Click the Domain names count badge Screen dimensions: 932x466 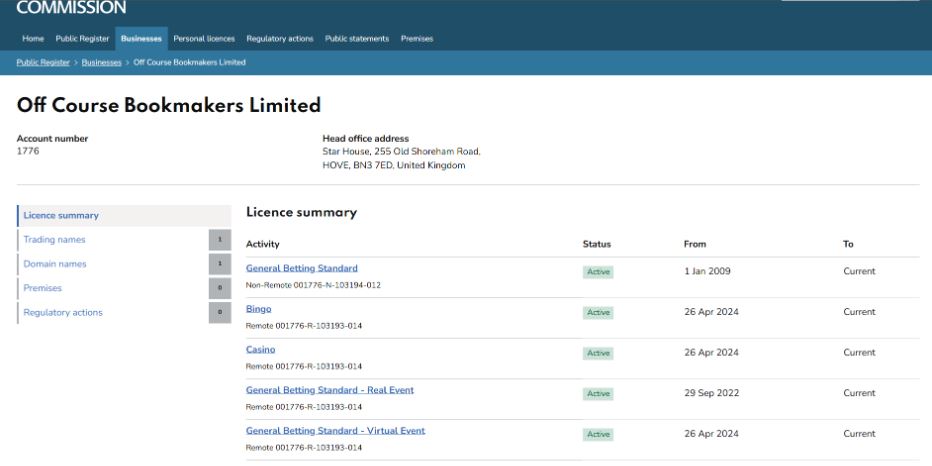coord(220,264)
